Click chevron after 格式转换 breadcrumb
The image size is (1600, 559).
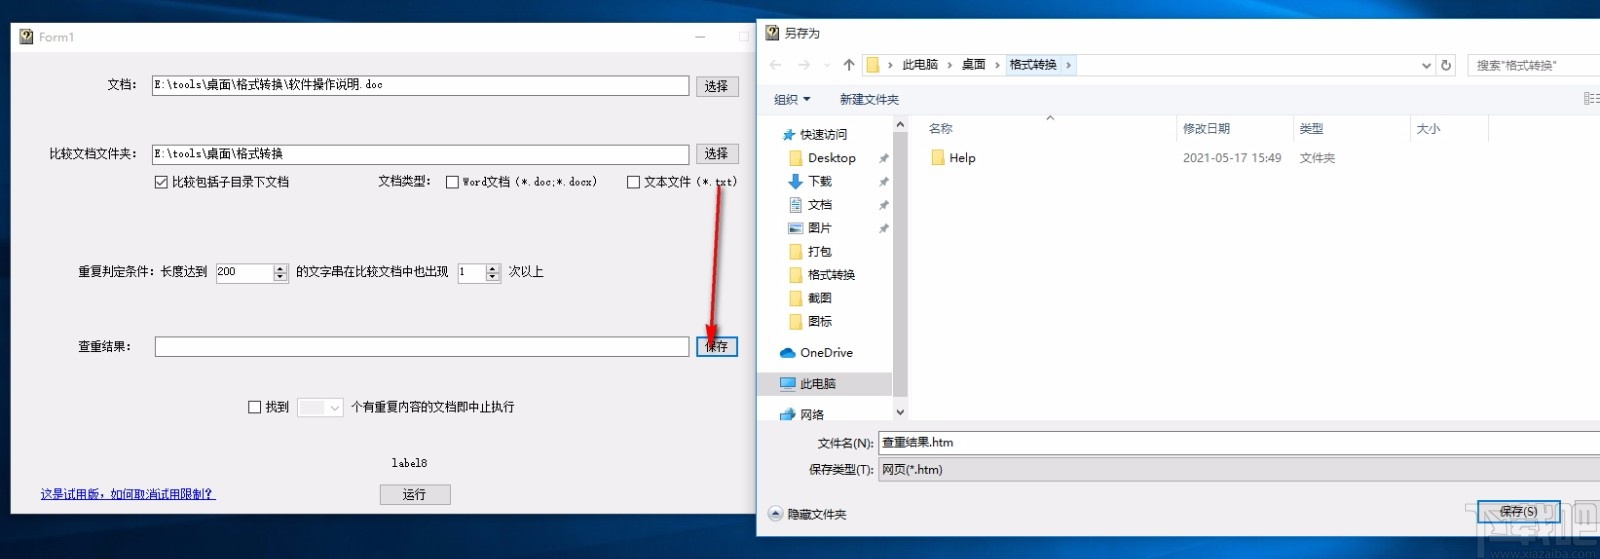(1069, 65)
